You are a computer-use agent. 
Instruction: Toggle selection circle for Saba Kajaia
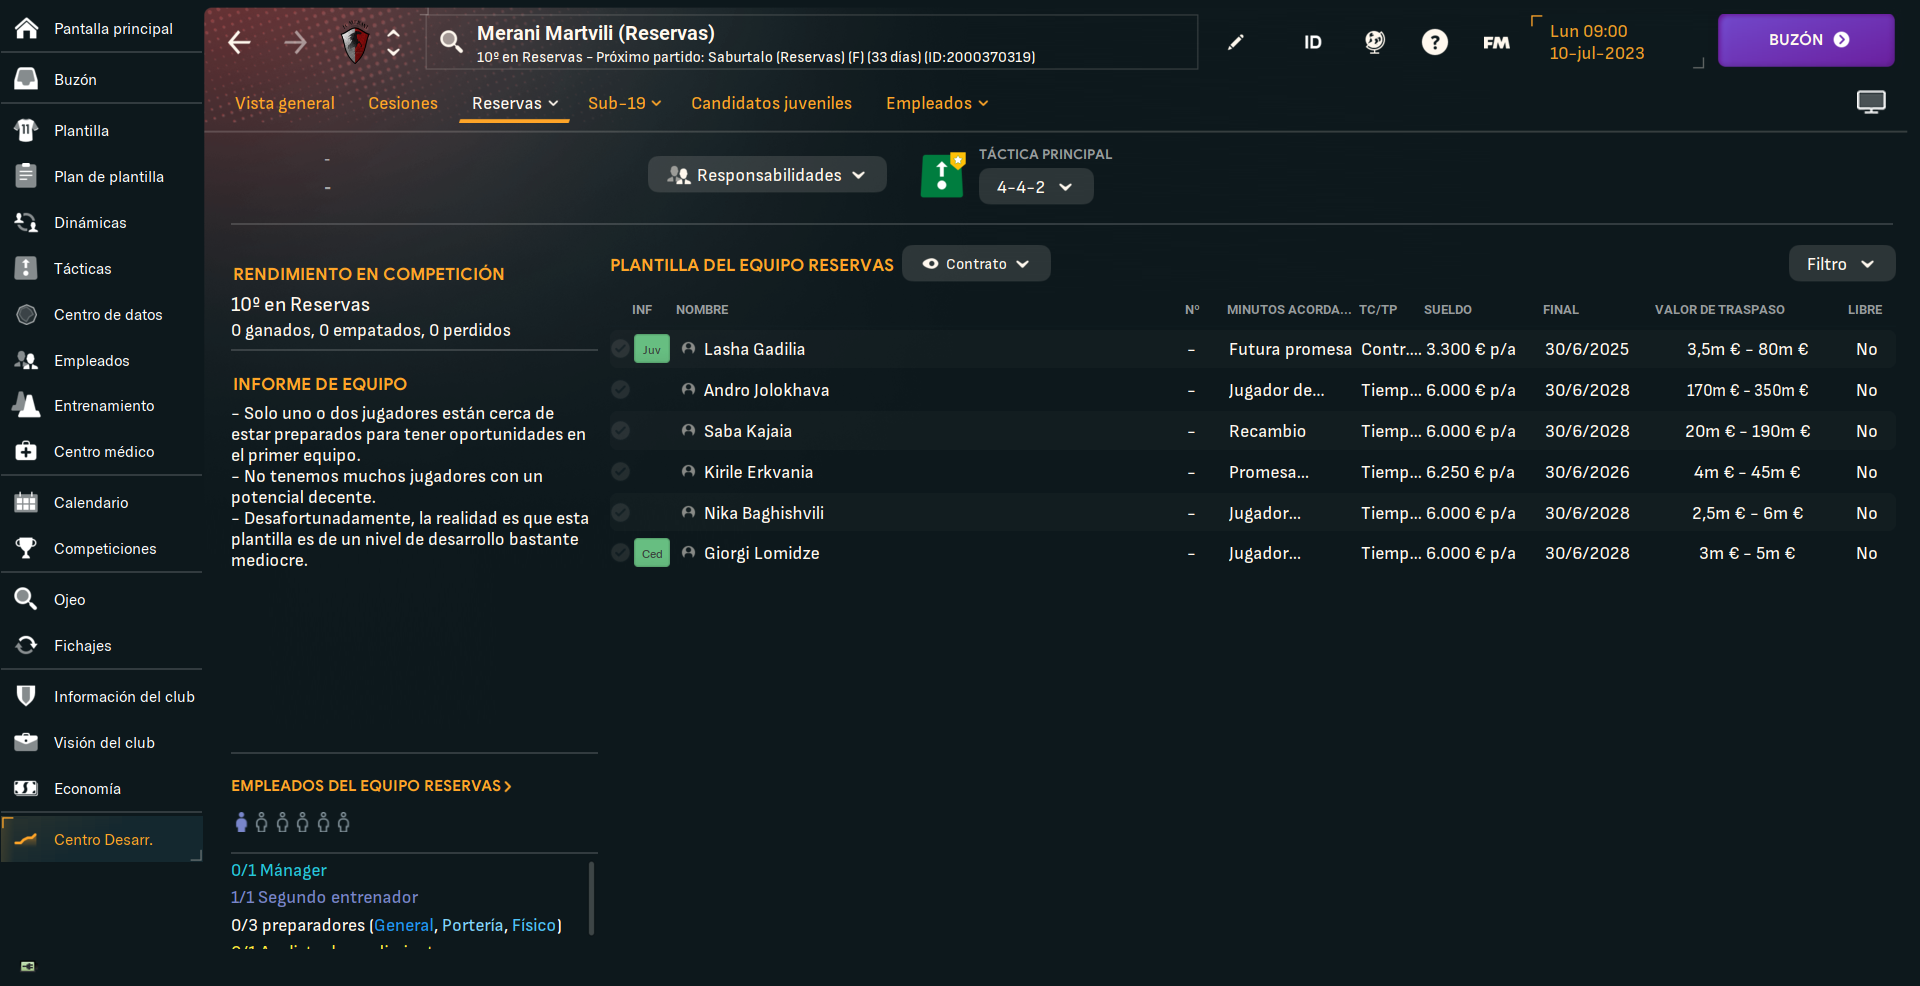pos(620,430)
